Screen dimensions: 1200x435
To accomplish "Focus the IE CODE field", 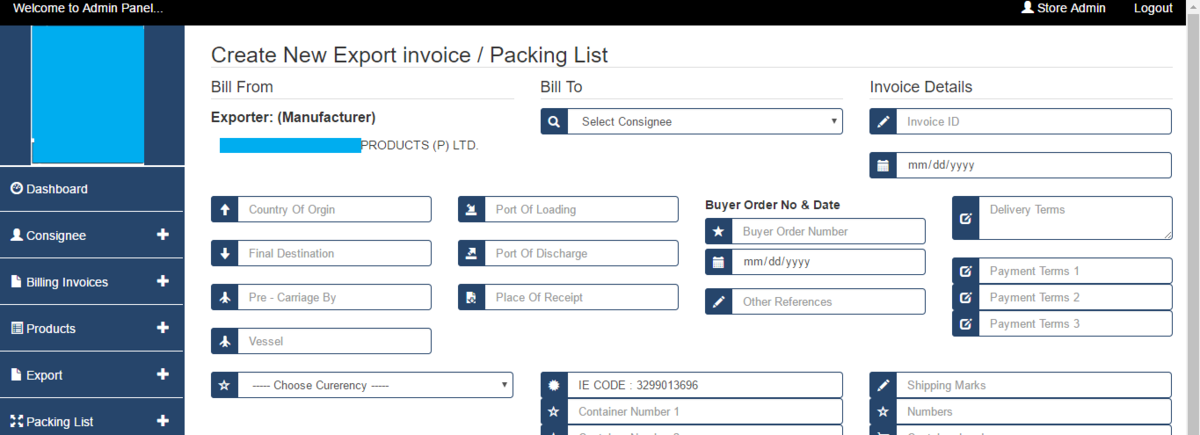I will click(x=705, y=385).
